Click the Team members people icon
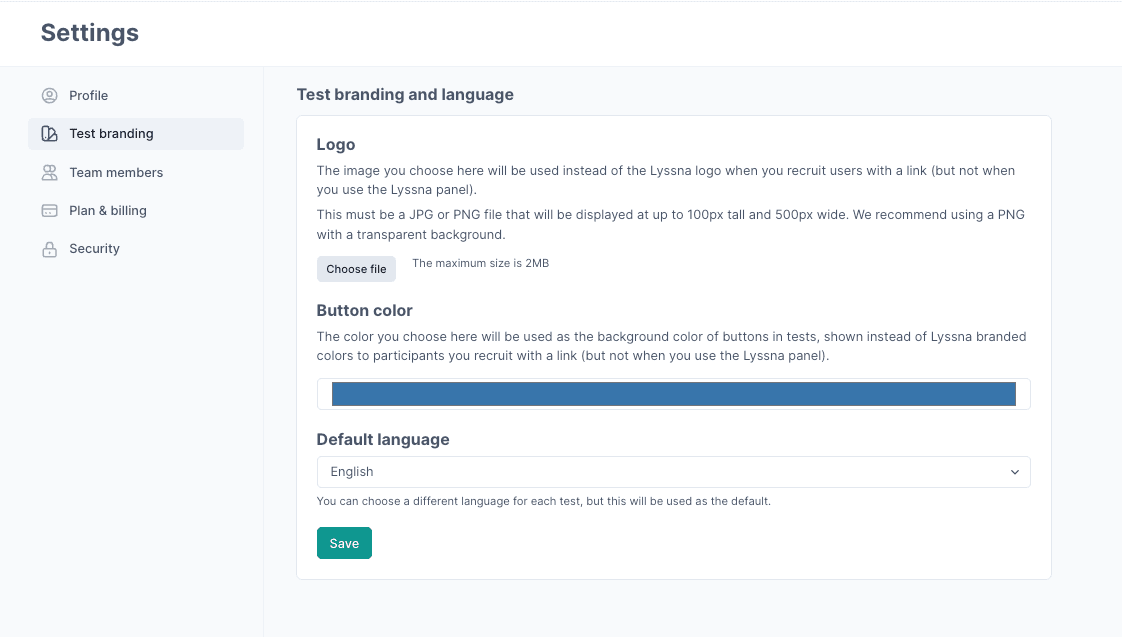Viewport: 1122px width, 637px height. [49, 173]
